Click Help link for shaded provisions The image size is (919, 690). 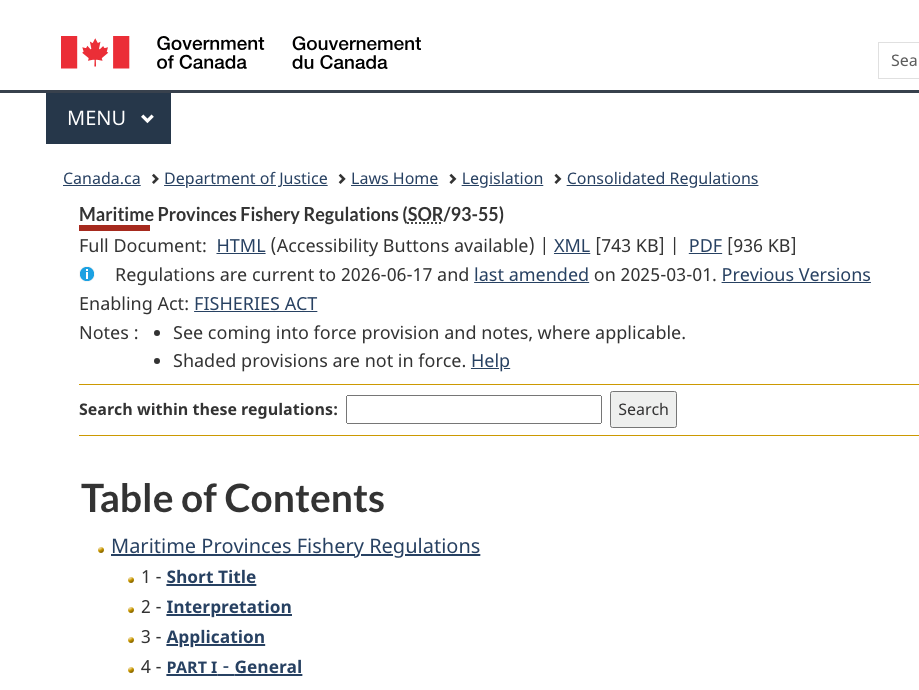pos(491,361)
